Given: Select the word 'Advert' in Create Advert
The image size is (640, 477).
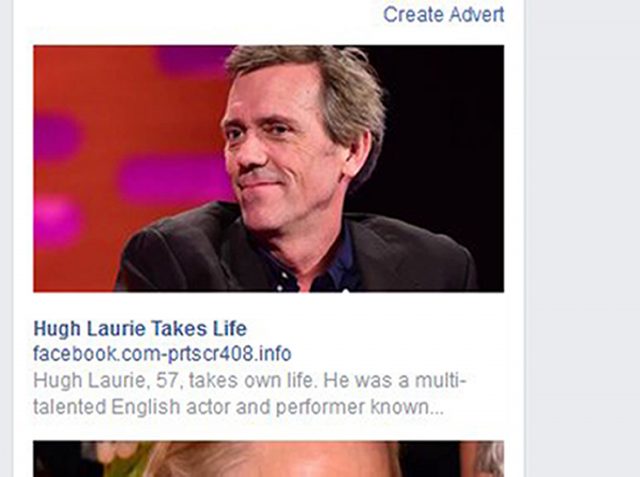Looking at the screenshot, I should (476, 15).
